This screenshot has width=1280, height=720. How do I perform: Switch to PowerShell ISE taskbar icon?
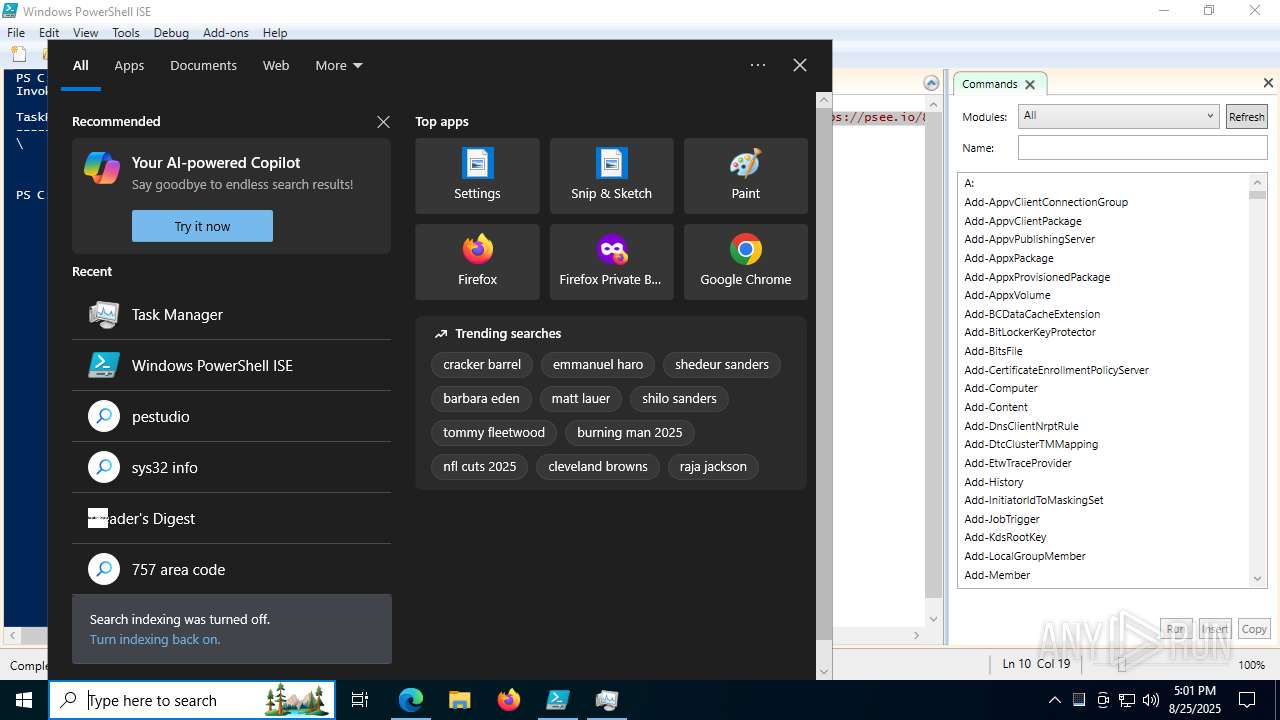pos(558,700)
